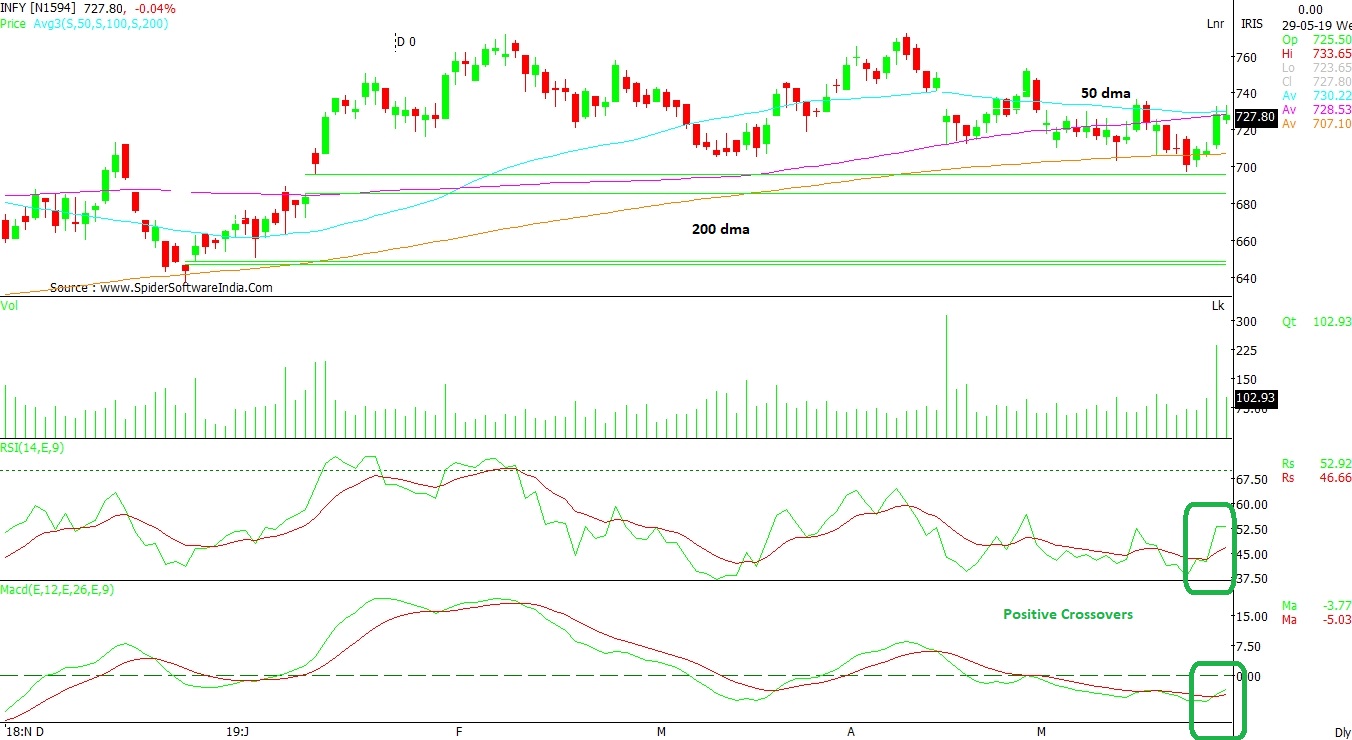Open the SpiderSoftwareIndia.Com source link
The width and height of the screenshot is (1352, 740).
click(161, 287)
